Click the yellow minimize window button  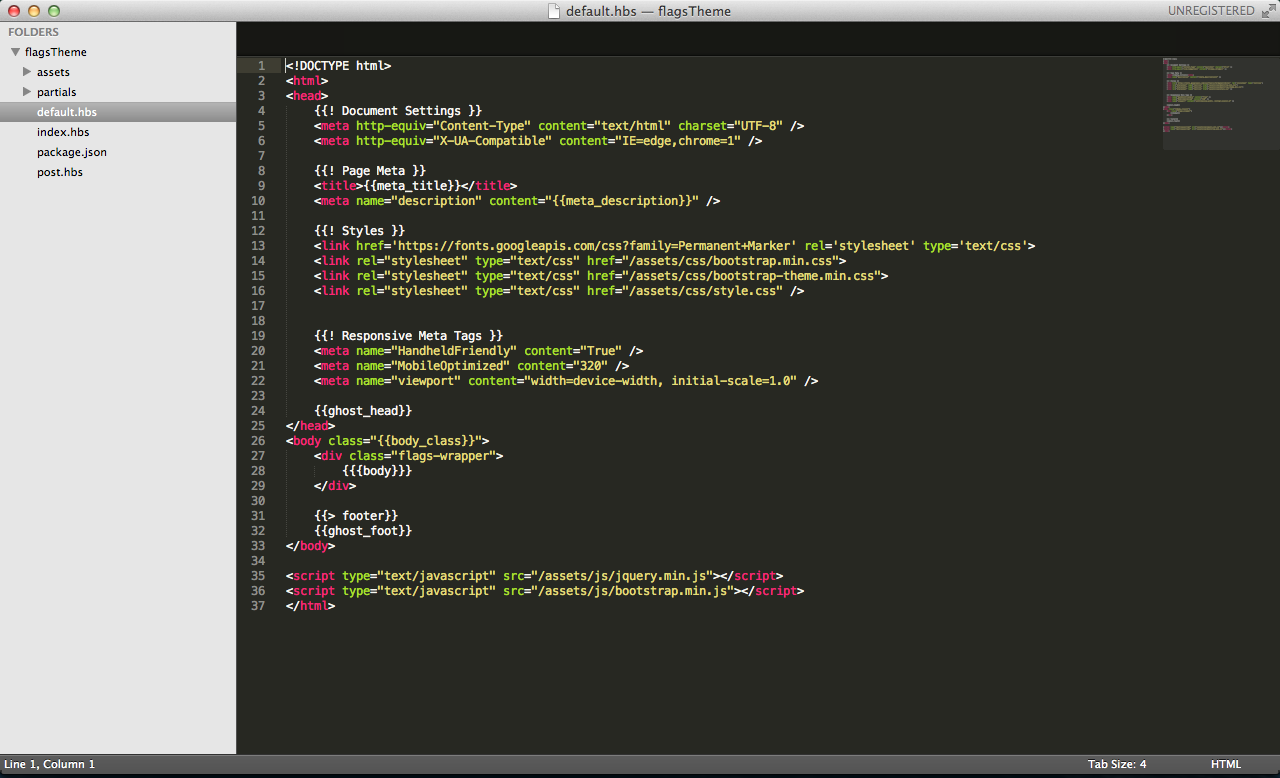click(34, 11)
